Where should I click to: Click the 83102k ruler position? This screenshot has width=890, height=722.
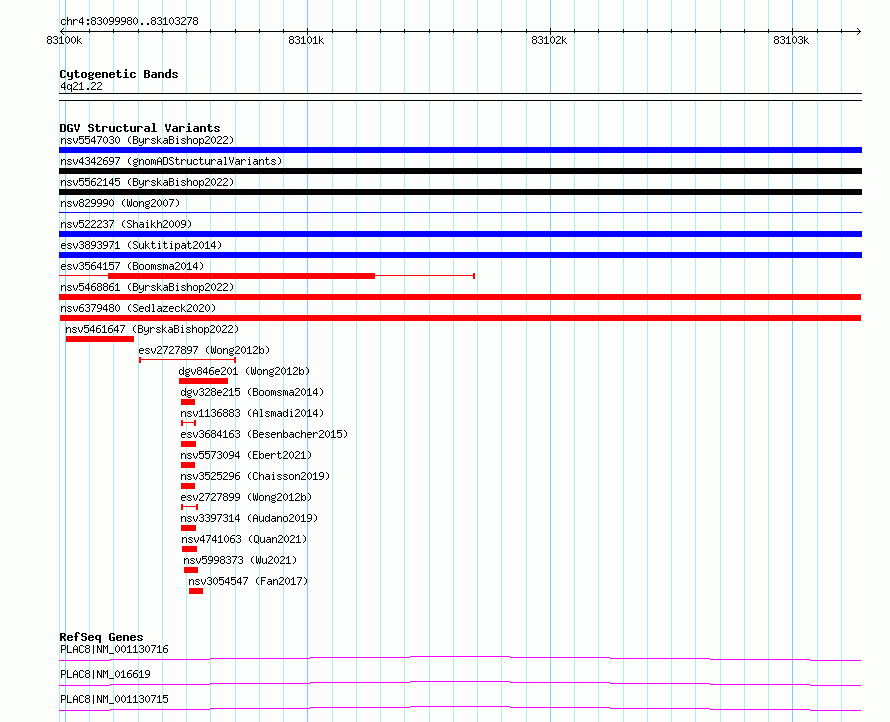pyautogui.click(x=549, y=40)
